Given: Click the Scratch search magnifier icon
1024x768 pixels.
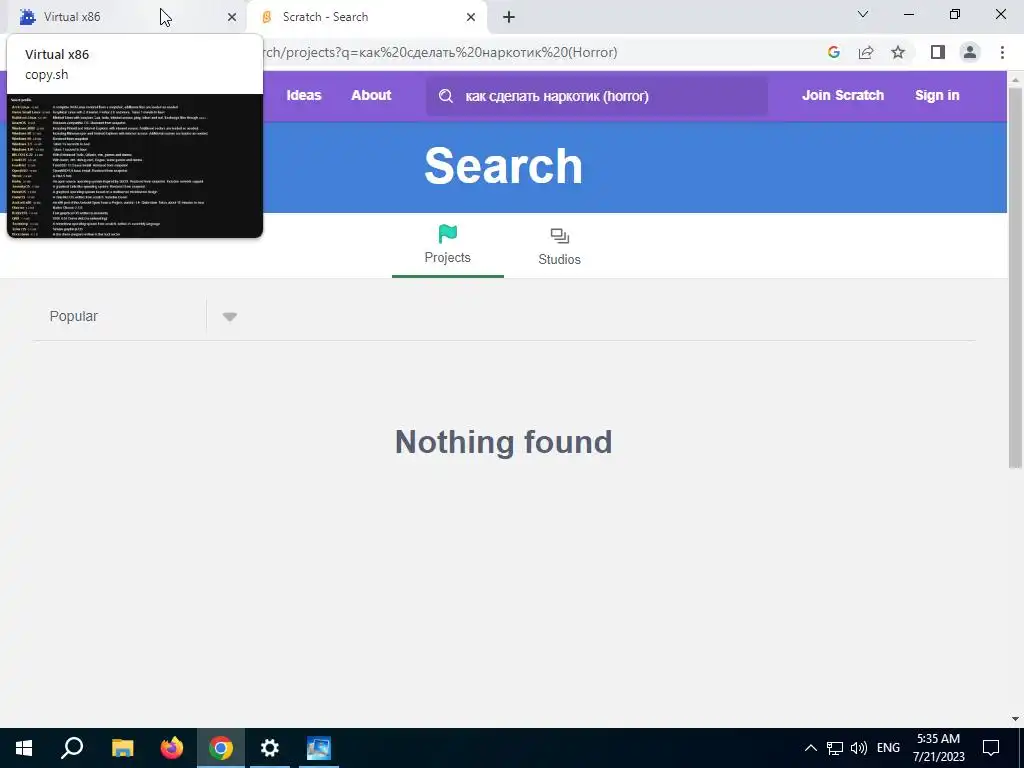Looking at the screenshot, I should click(x=446, y=96).
